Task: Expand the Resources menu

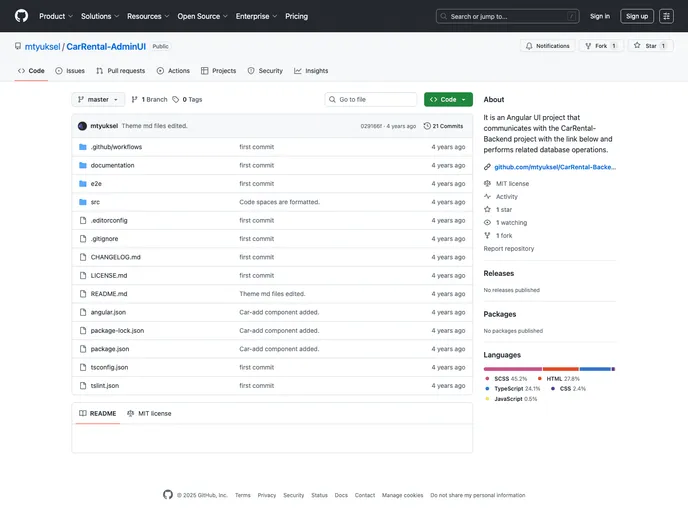Action: click(x=148, y=16)
